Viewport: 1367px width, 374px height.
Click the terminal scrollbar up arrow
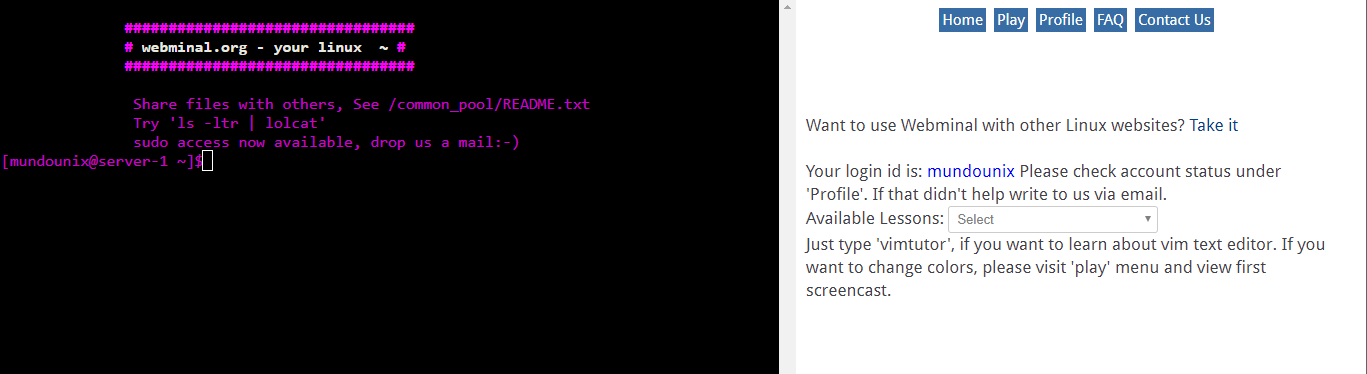(787, 7)
